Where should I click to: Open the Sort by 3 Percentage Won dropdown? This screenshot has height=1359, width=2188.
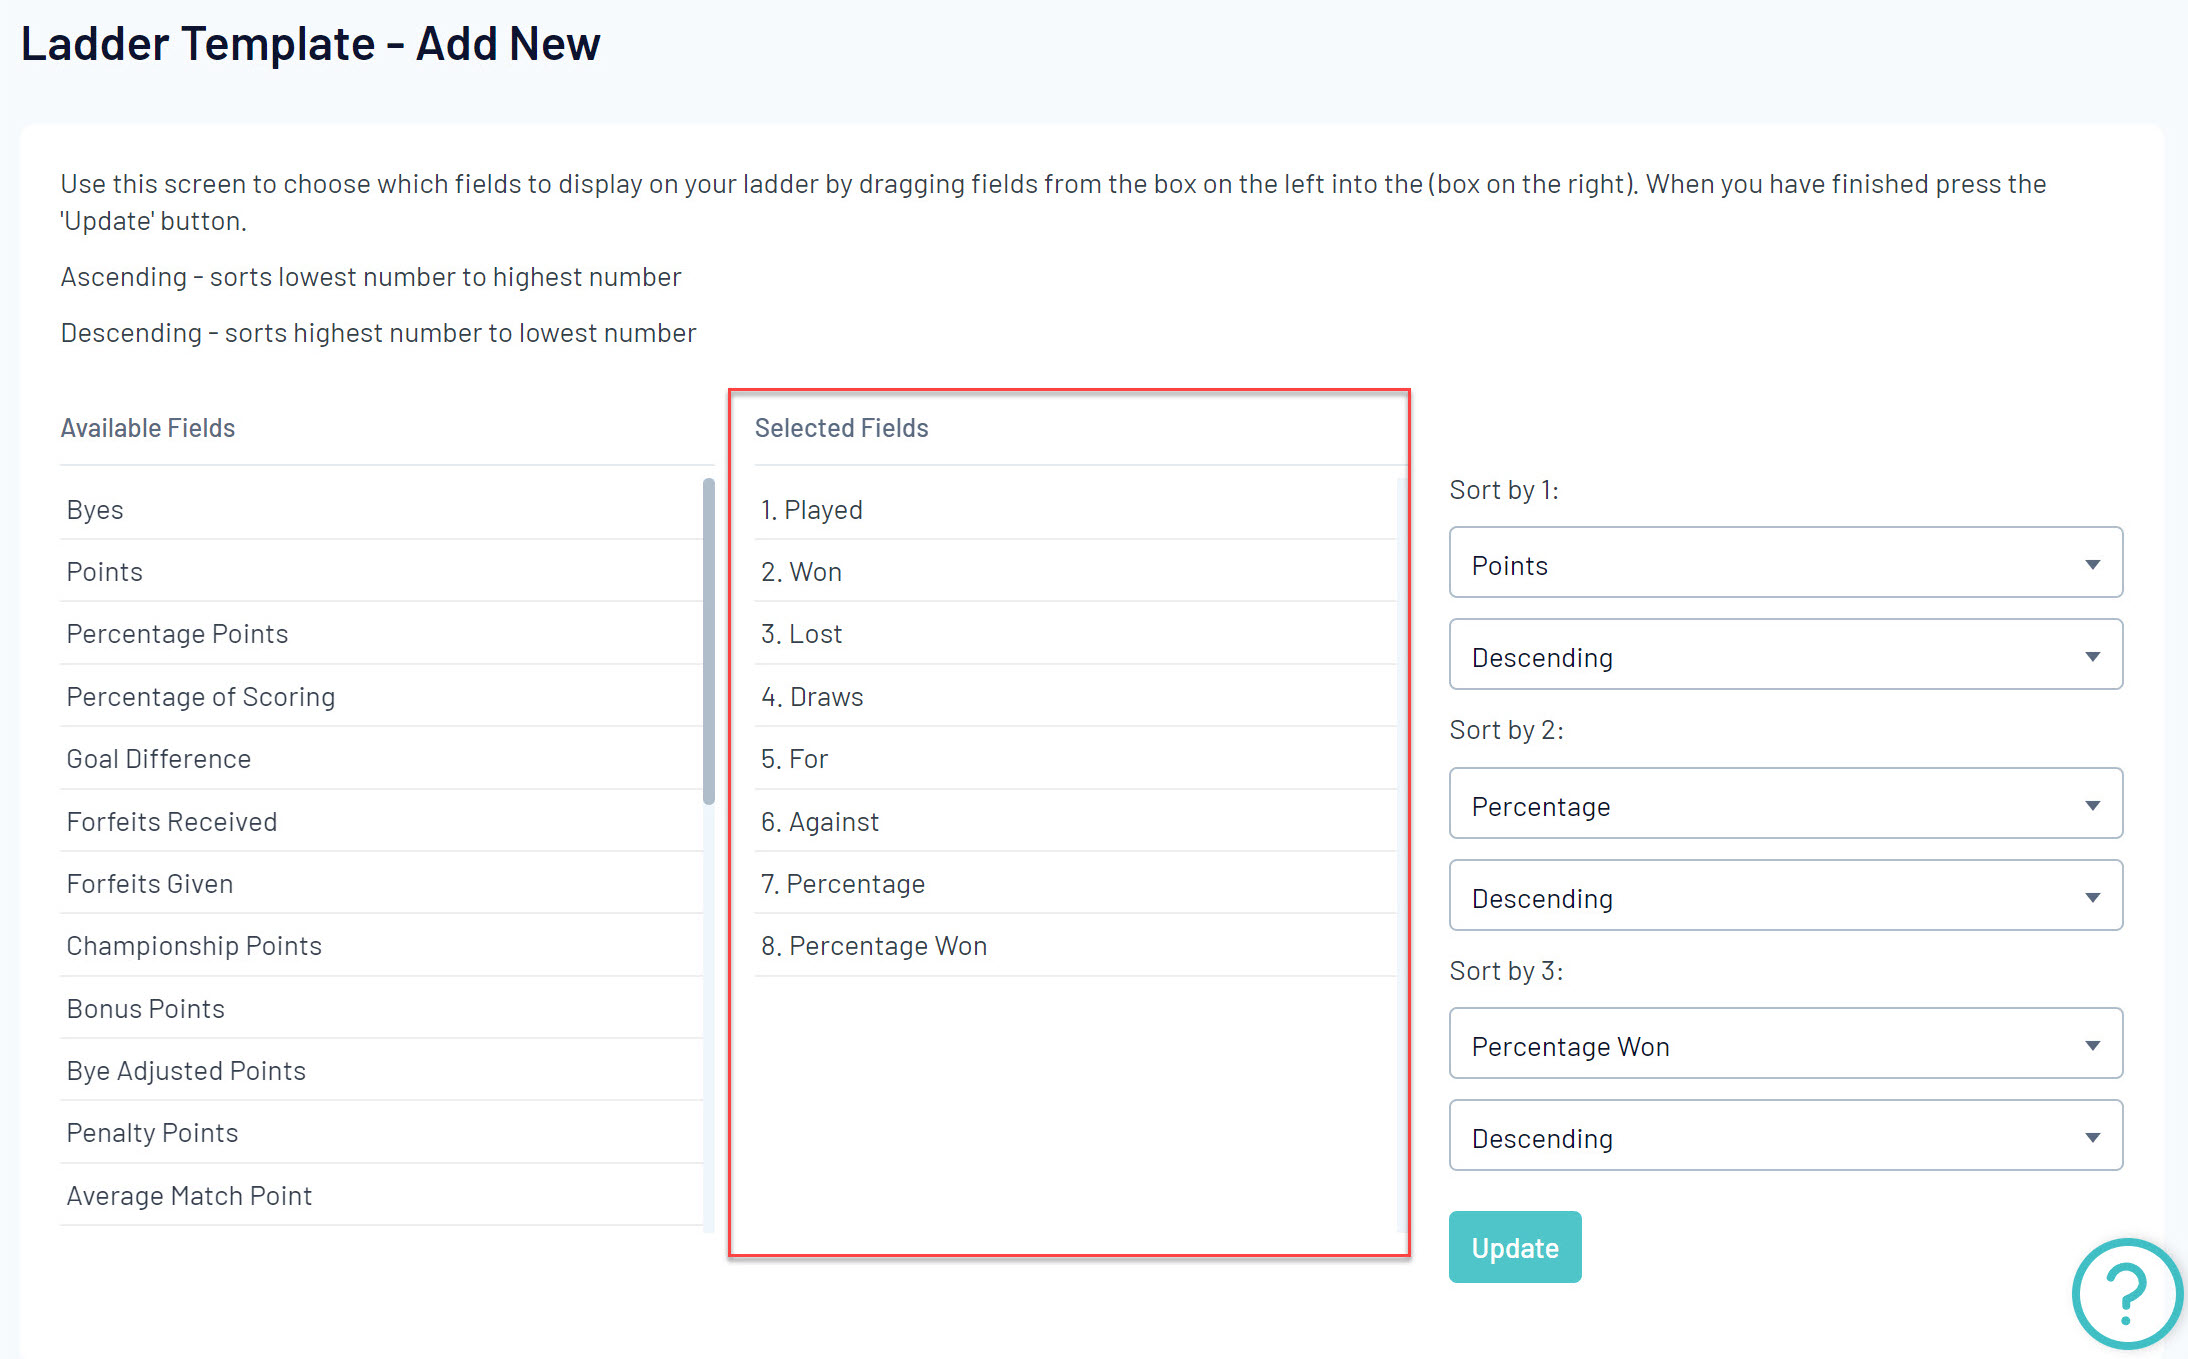click(1785, 1044)
